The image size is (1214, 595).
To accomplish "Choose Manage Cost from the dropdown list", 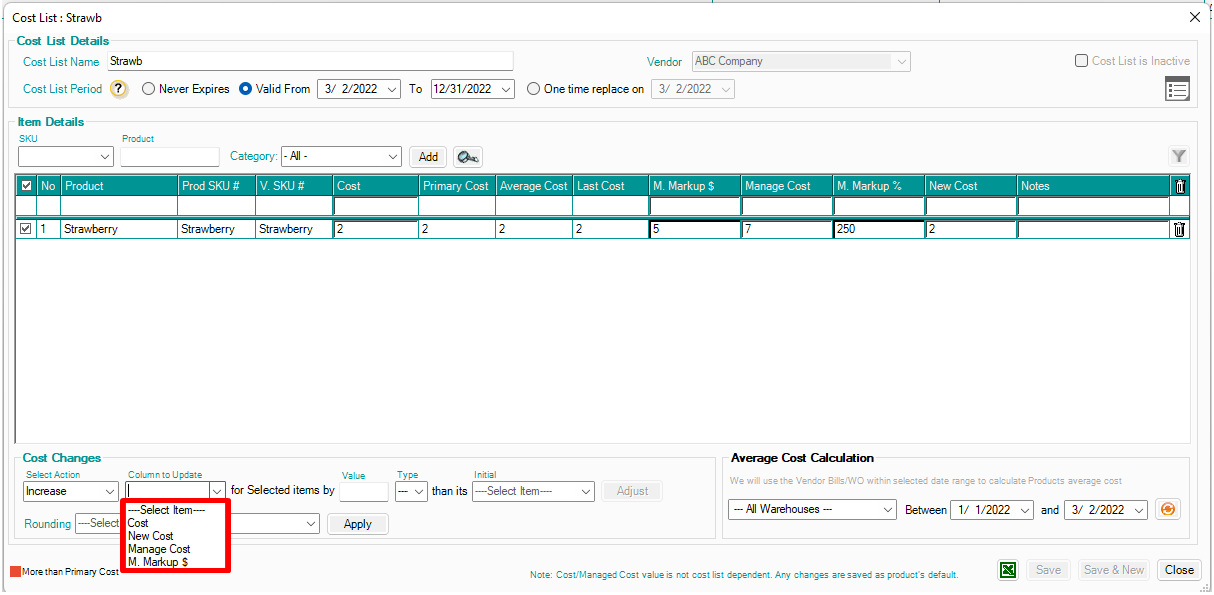I will coord(158,549).
